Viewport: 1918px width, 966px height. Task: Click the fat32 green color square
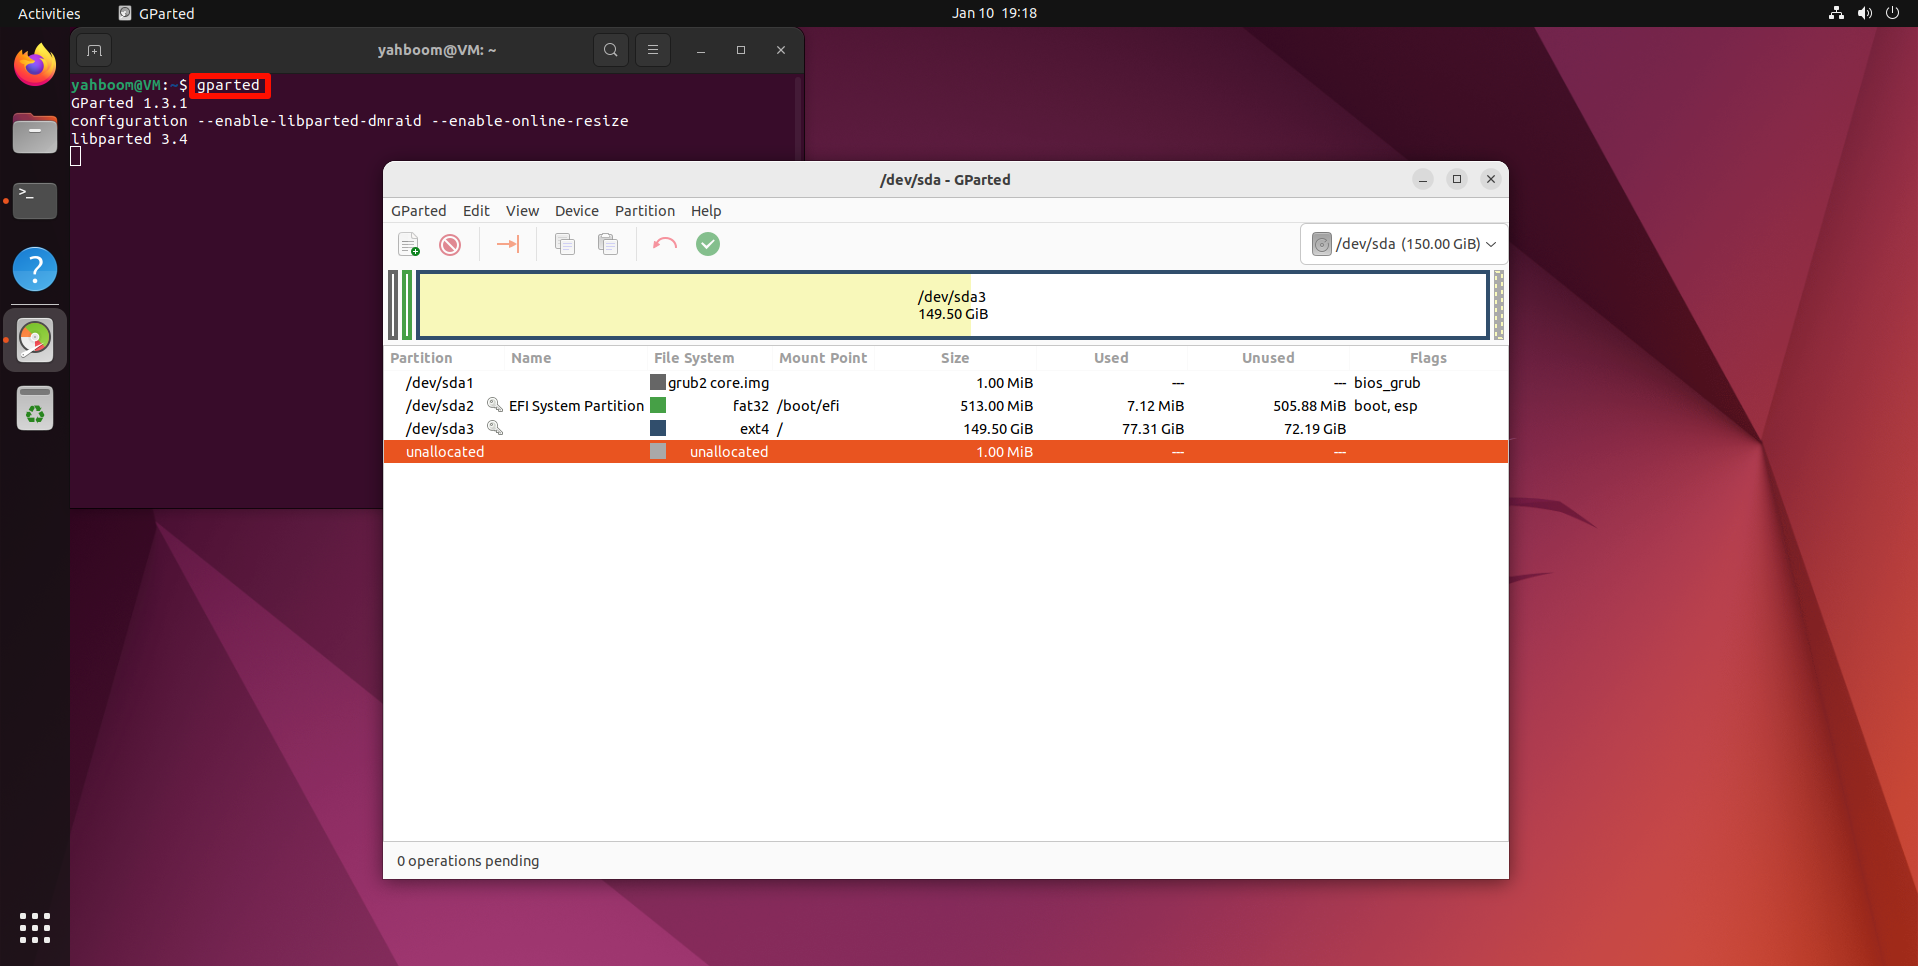point(658,405)
